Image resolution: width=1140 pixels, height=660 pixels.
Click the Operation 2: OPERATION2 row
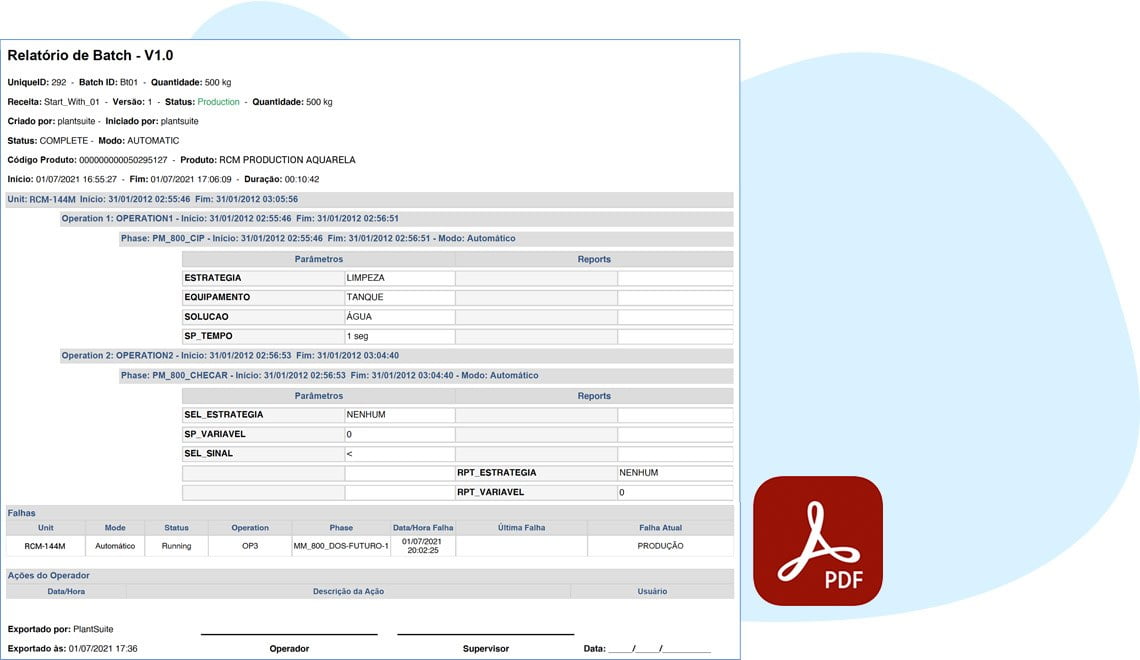pyautogui.click(x=397, y=355)
